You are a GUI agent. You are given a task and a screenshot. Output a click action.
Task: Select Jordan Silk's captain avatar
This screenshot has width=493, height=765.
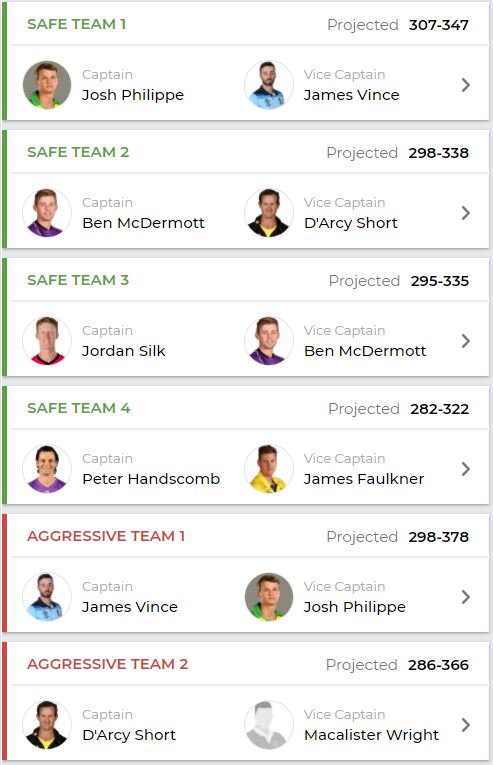(x=47, y=341)
